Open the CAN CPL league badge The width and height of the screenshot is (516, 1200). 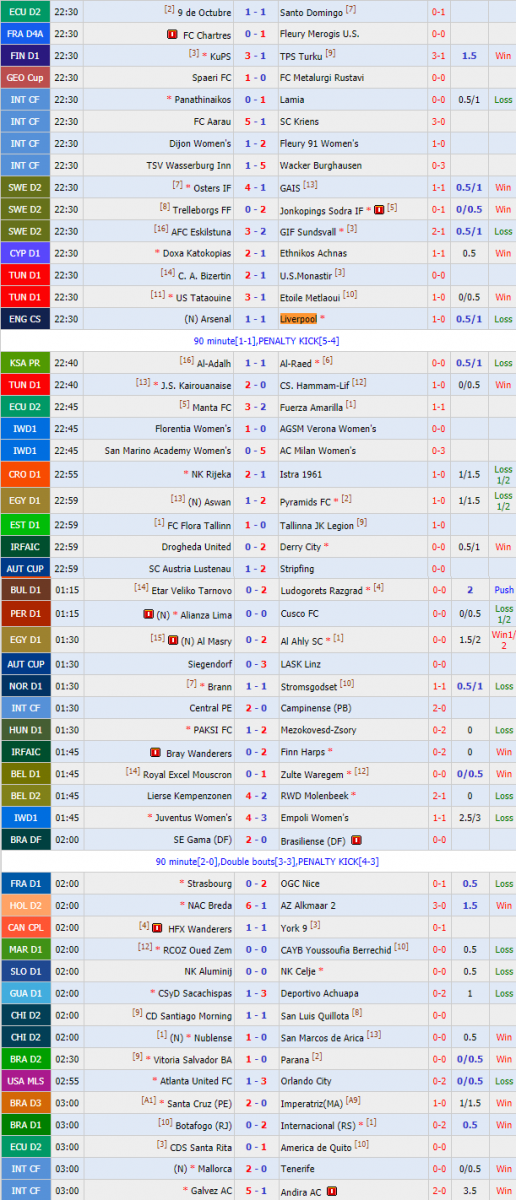coord(25,928)
